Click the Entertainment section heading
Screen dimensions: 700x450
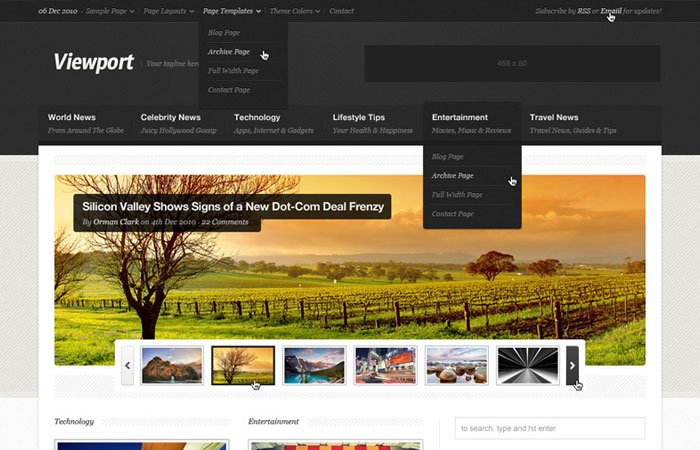(x=273, y=421)
